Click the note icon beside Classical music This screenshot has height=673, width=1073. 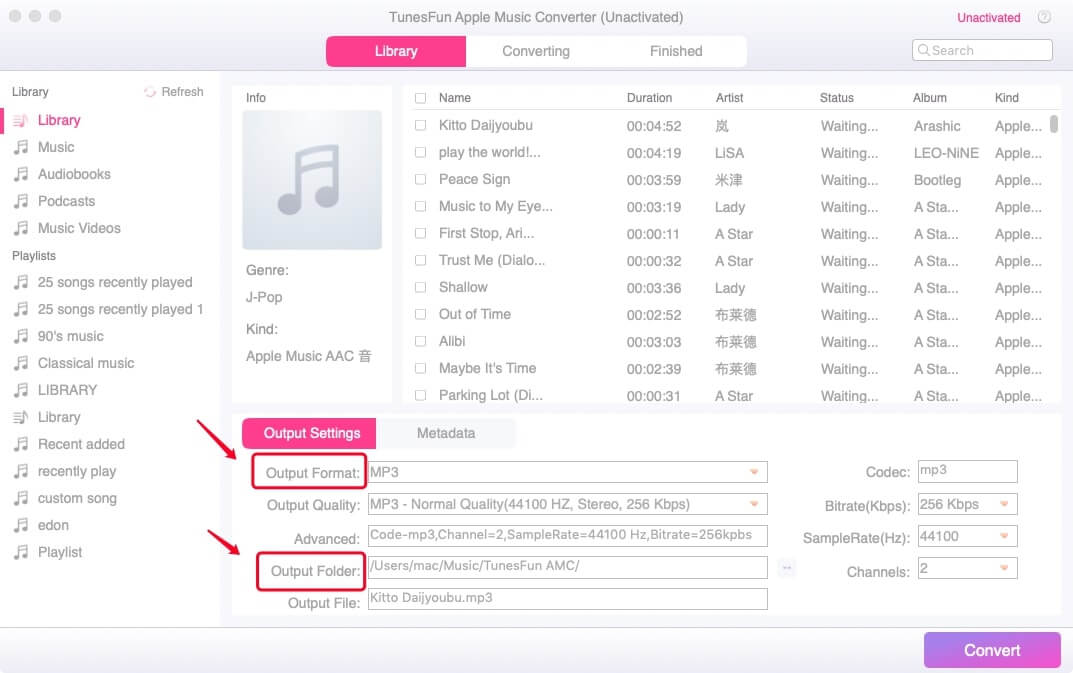(21, 363)
